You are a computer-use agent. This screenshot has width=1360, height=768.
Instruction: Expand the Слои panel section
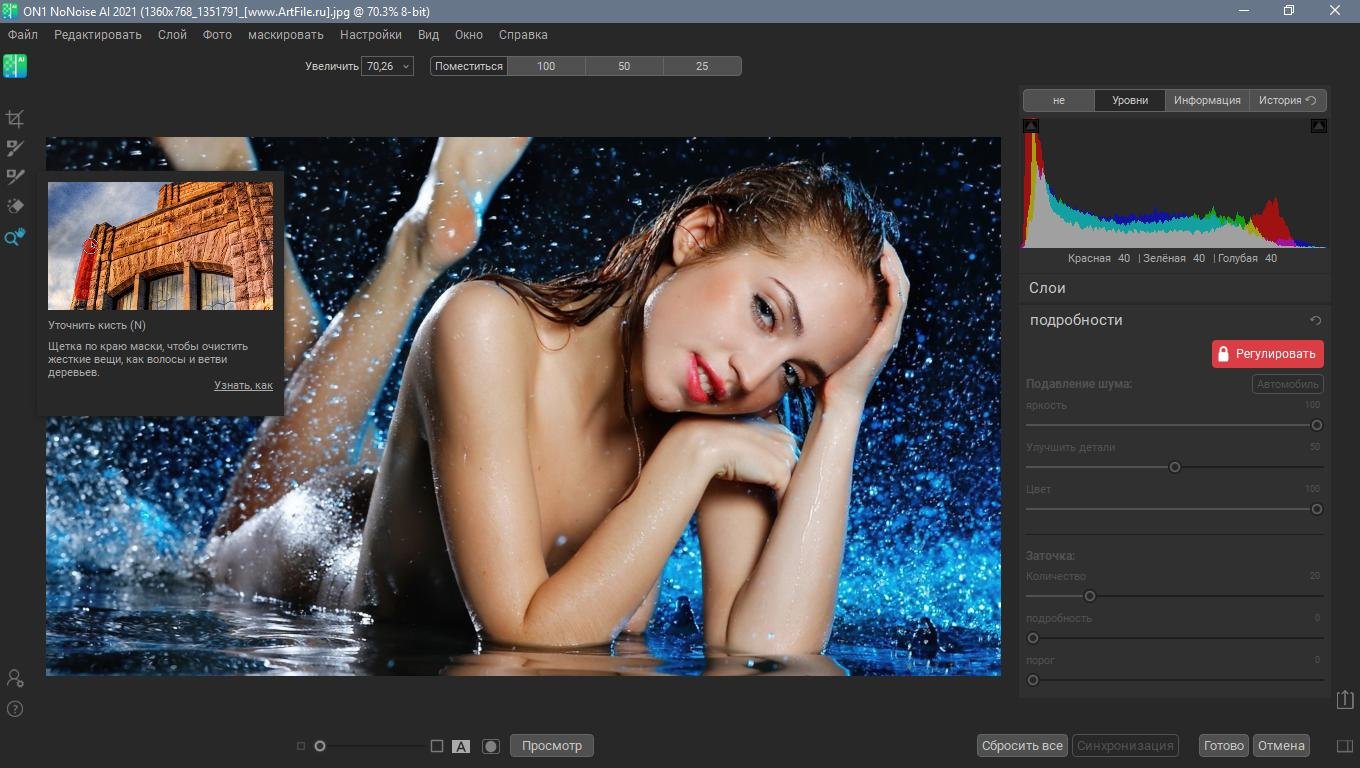pyautogui.click(x=1047, y=288)
